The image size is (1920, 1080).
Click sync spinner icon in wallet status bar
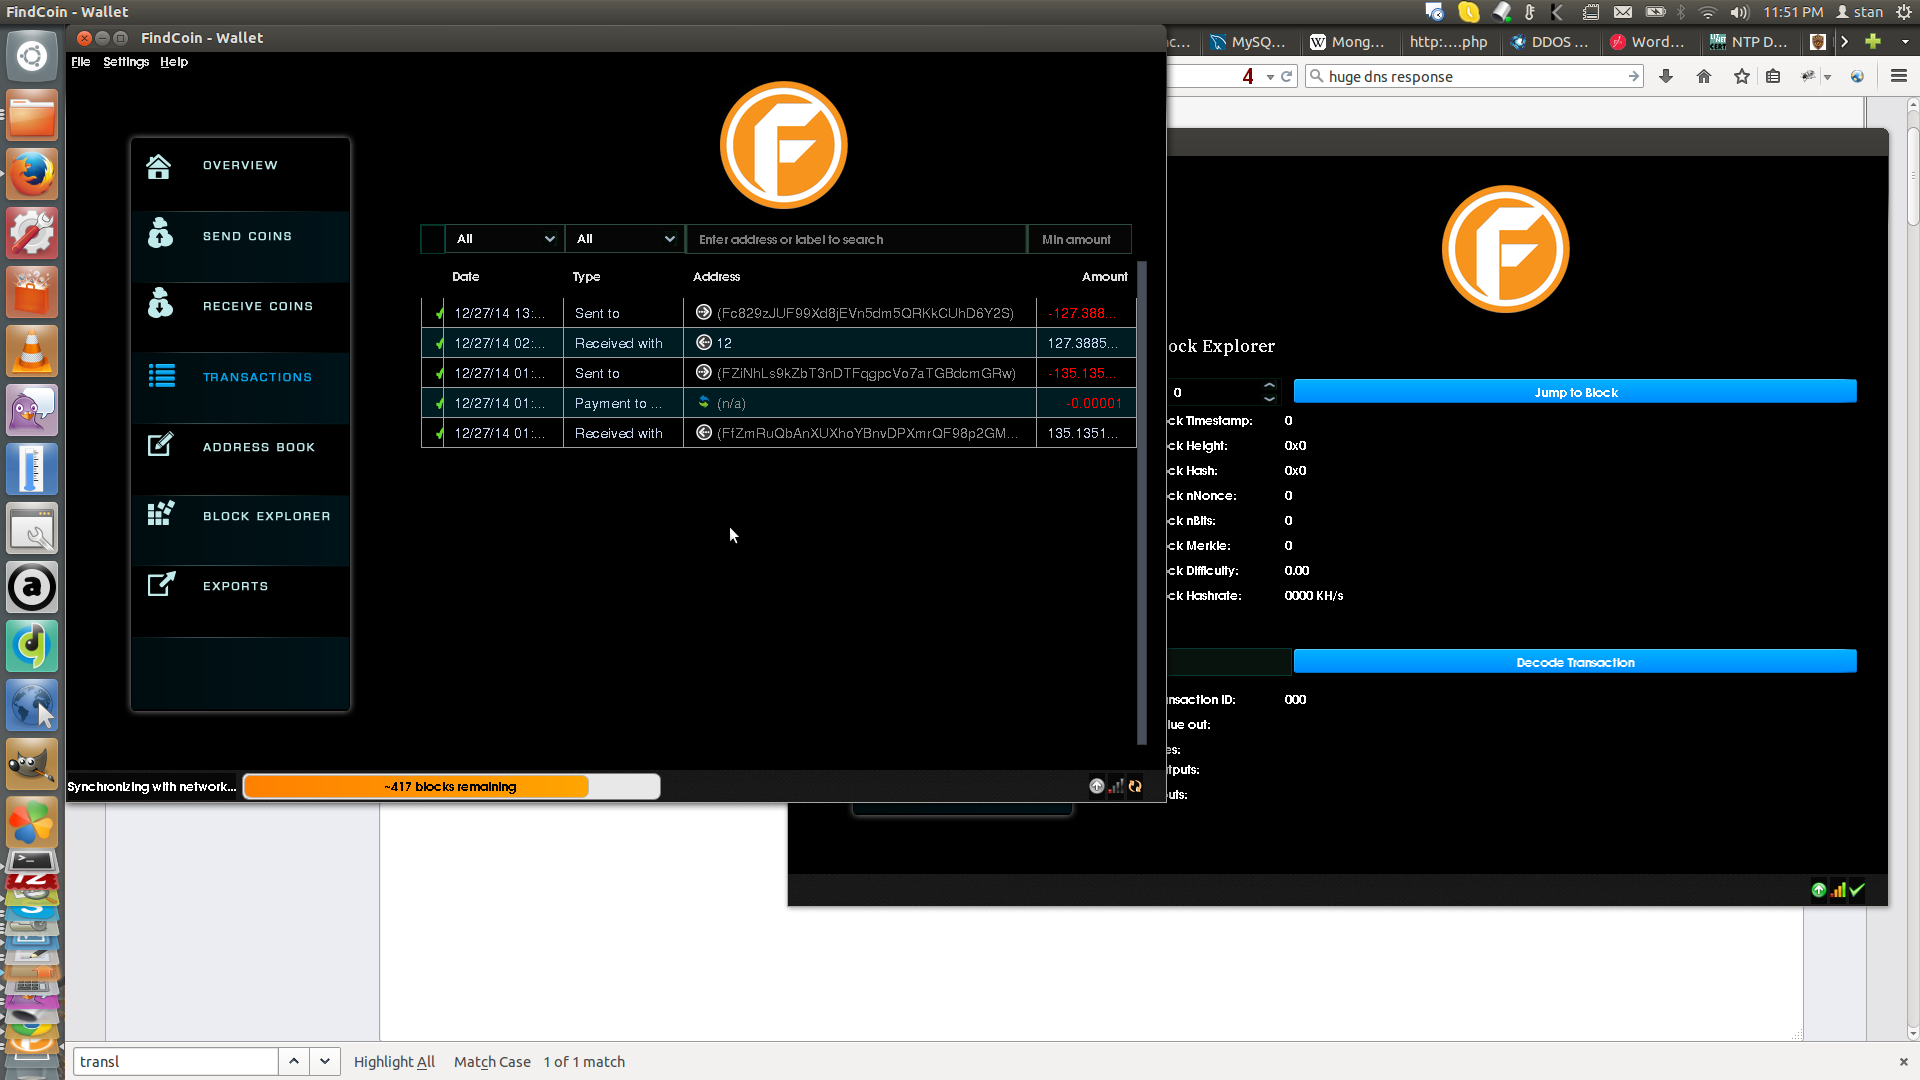(1135, 786)
